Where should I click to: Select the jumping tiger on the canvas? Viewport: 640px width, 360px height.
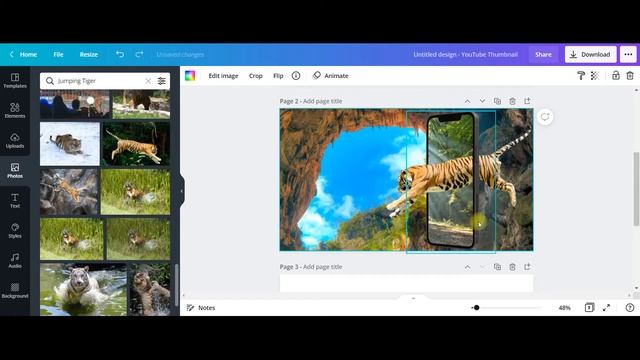click(x=457, y=176)
